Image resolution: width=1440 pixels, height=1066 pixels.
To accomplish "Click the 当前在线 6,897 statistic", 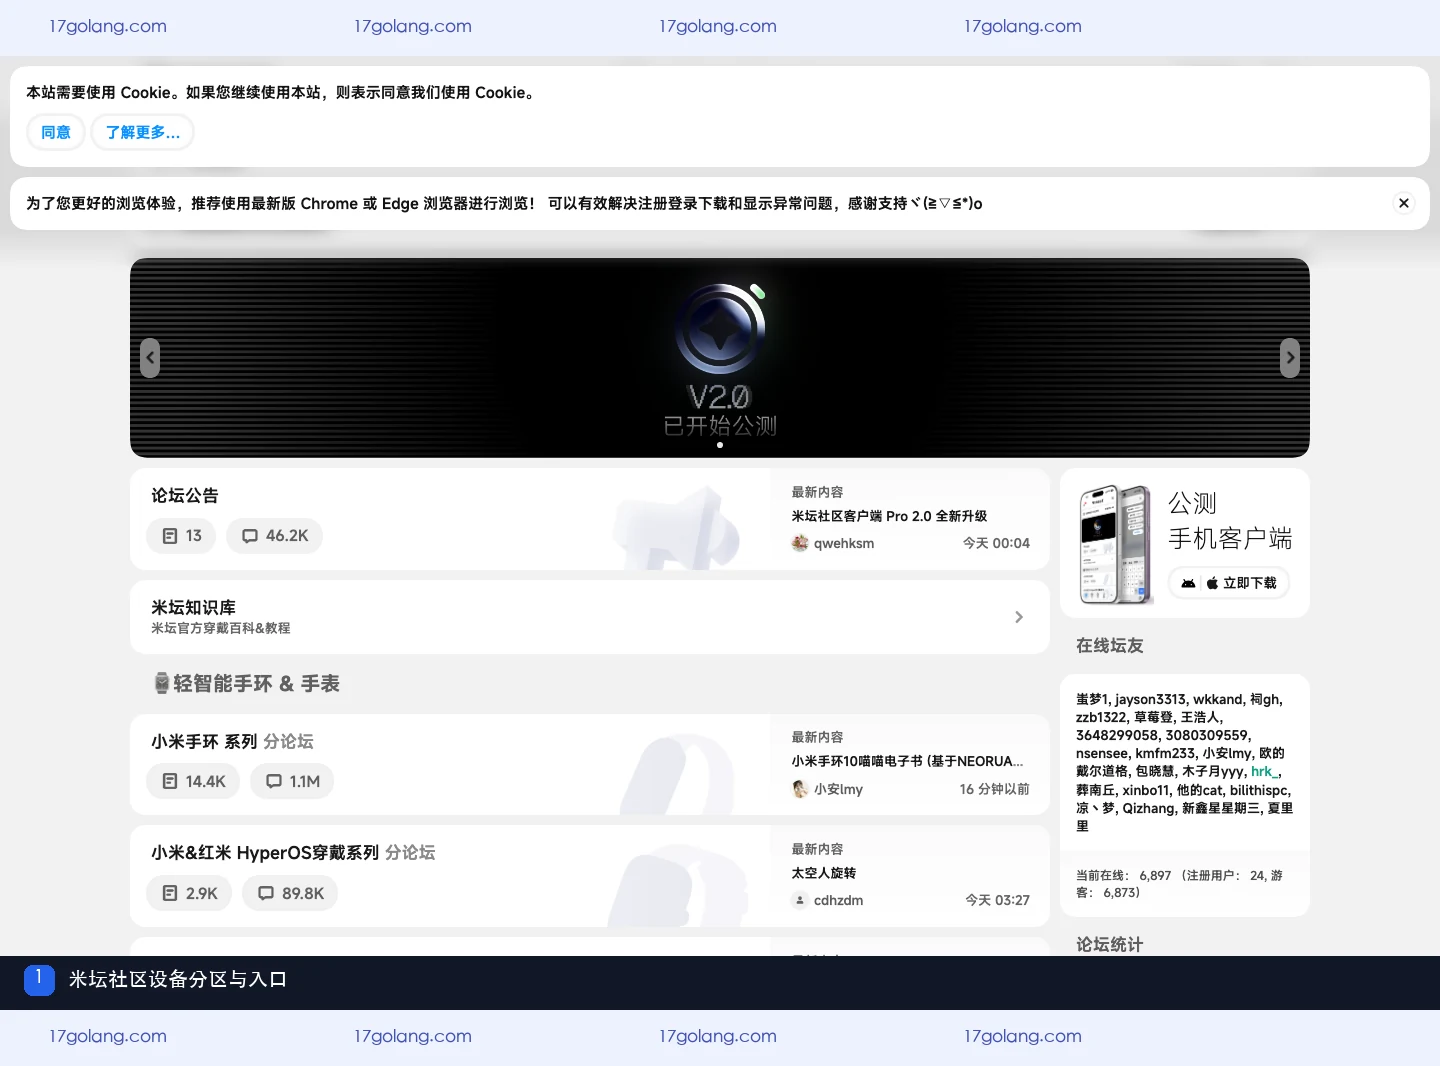I will tap(1124, 875).
